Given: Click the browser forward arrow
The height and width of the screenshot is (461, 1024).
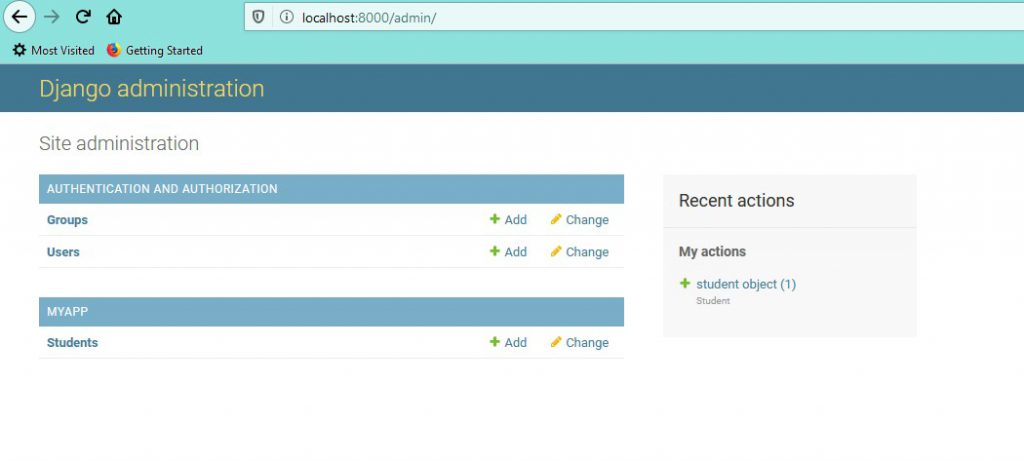Looking at the screenshot, I should pos(52,17).
